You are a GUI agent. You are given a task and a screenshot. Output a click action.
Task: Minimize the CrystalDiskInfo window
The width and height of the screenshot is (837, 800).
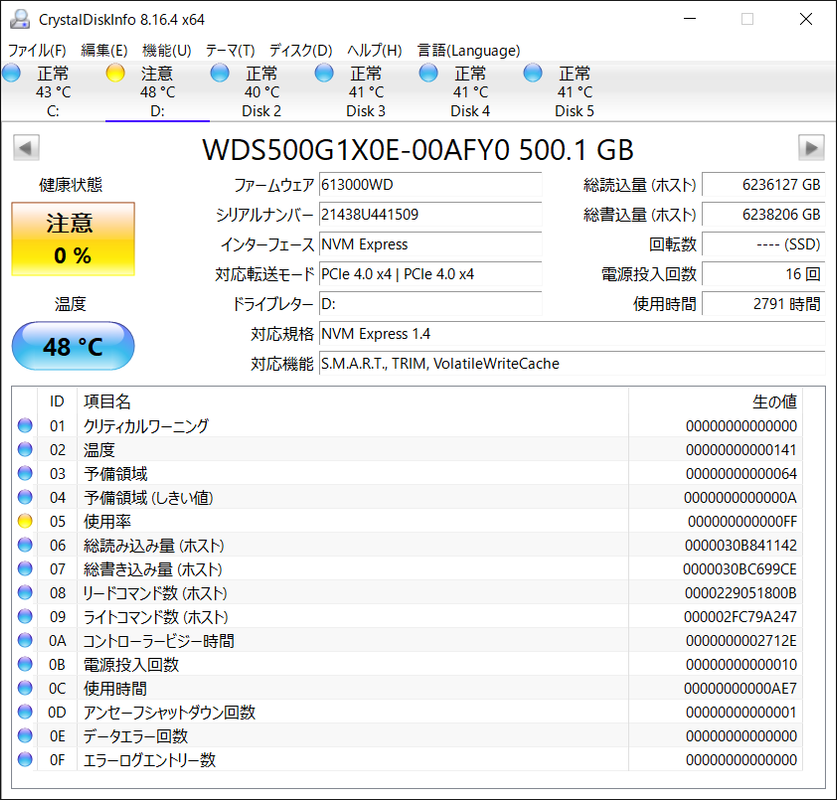click(690, 19)
